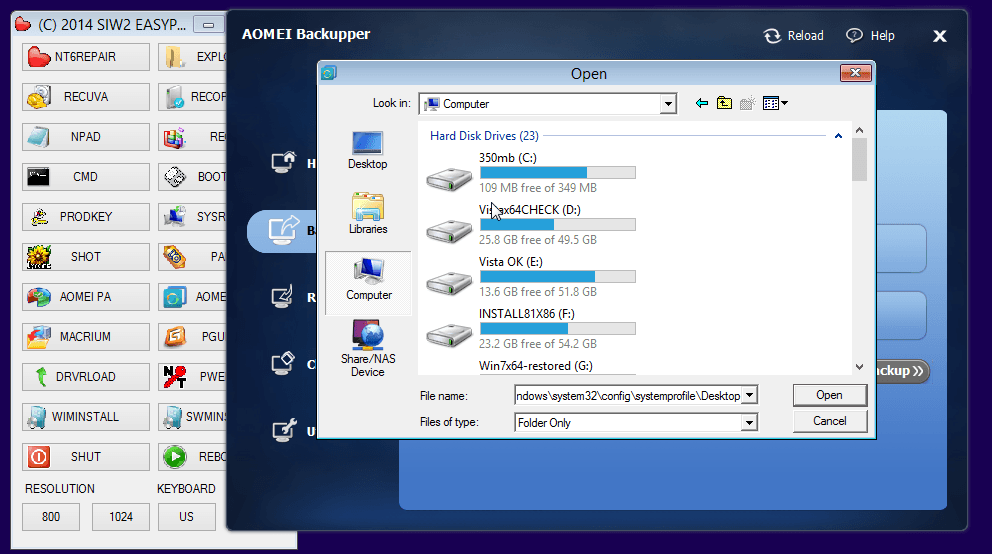Expand the Look in dropdown
The width and height of the screenshot is (992, 554).
click(x=668, y=104)
